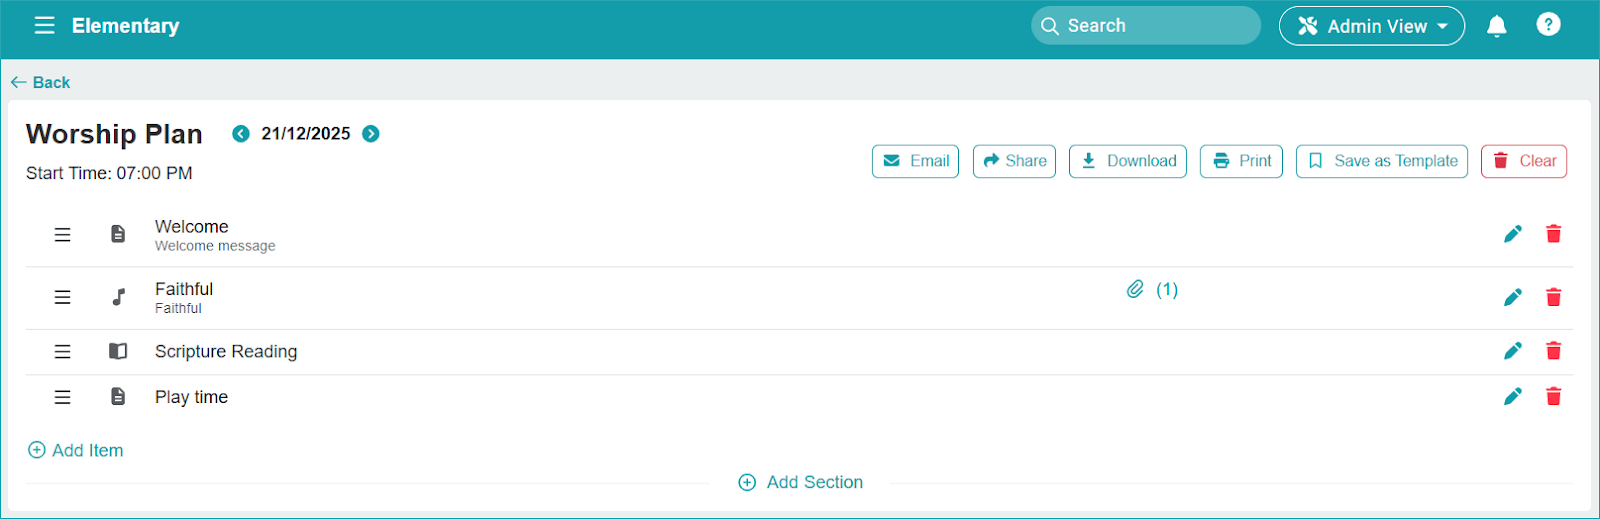Viewport: 1600px width, 519px height.
Task: Edit the Welcome item with pencil icon
Action: click(x=1512, y=234)
